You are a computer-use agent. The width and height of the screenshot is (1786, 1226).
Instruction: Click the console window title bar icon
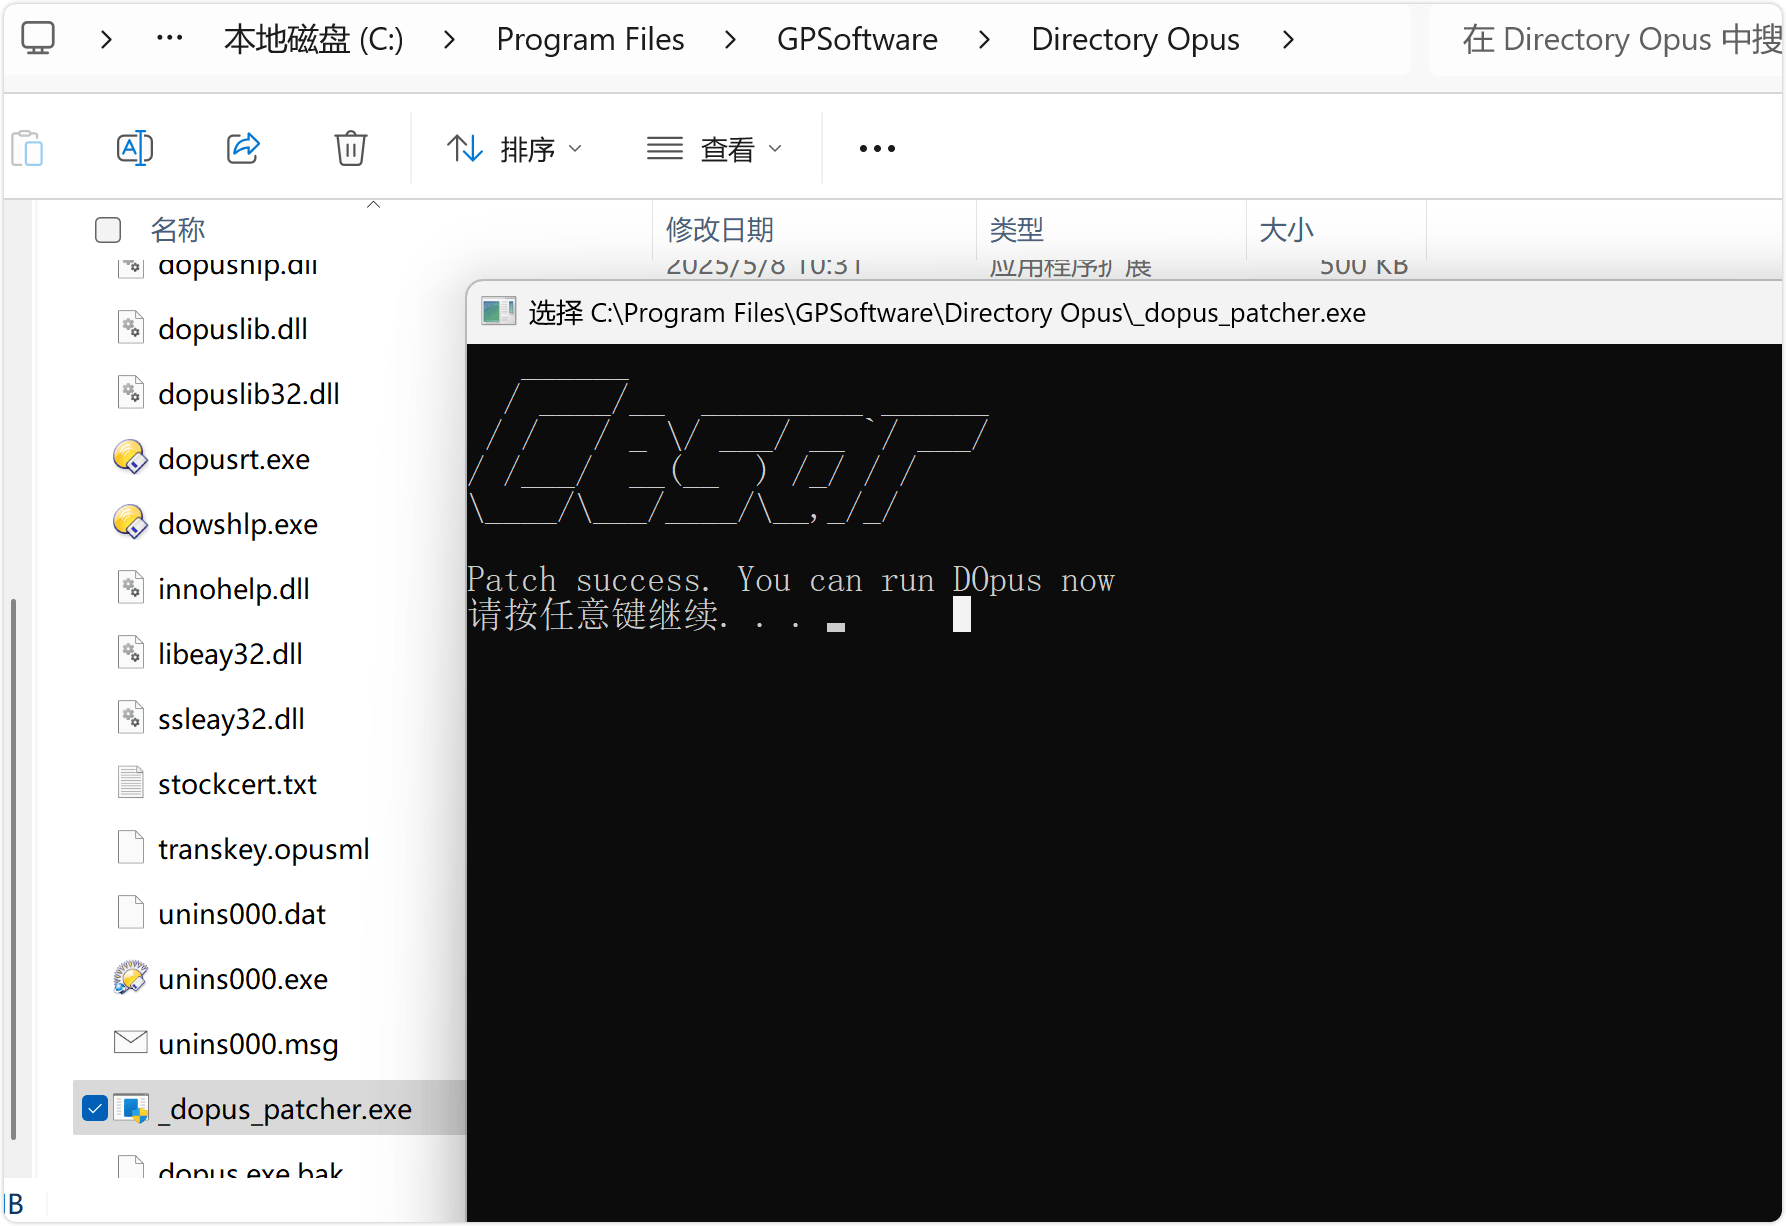[x=498, y=313]
